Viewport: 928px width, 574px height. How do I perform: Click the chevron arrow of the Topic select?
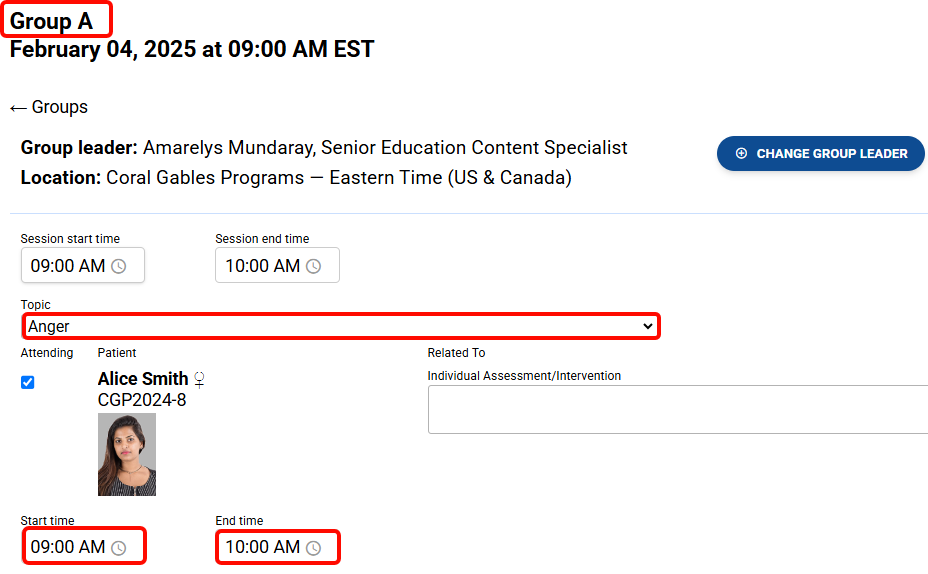(x=648, y=326)
